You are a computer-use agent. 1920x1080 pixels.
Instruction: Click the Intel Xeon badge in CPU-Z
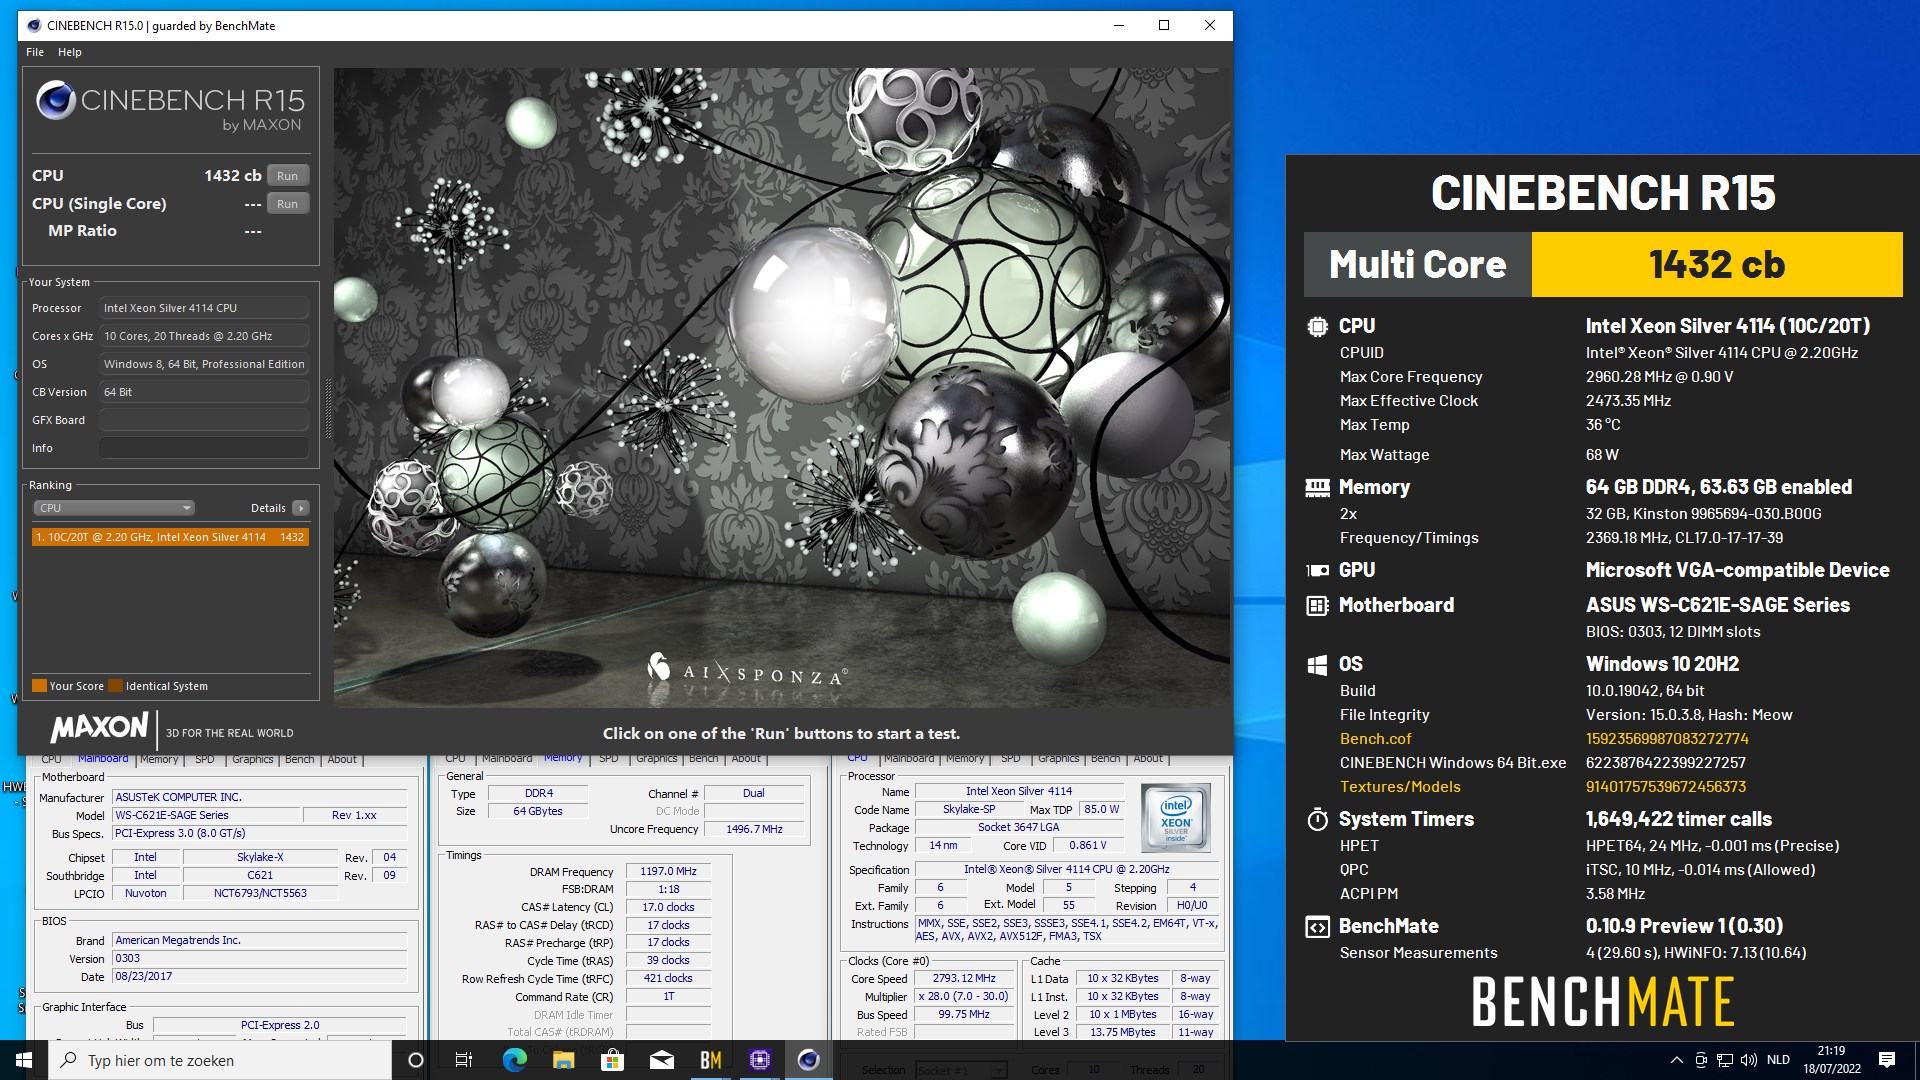click(1176, 817)
